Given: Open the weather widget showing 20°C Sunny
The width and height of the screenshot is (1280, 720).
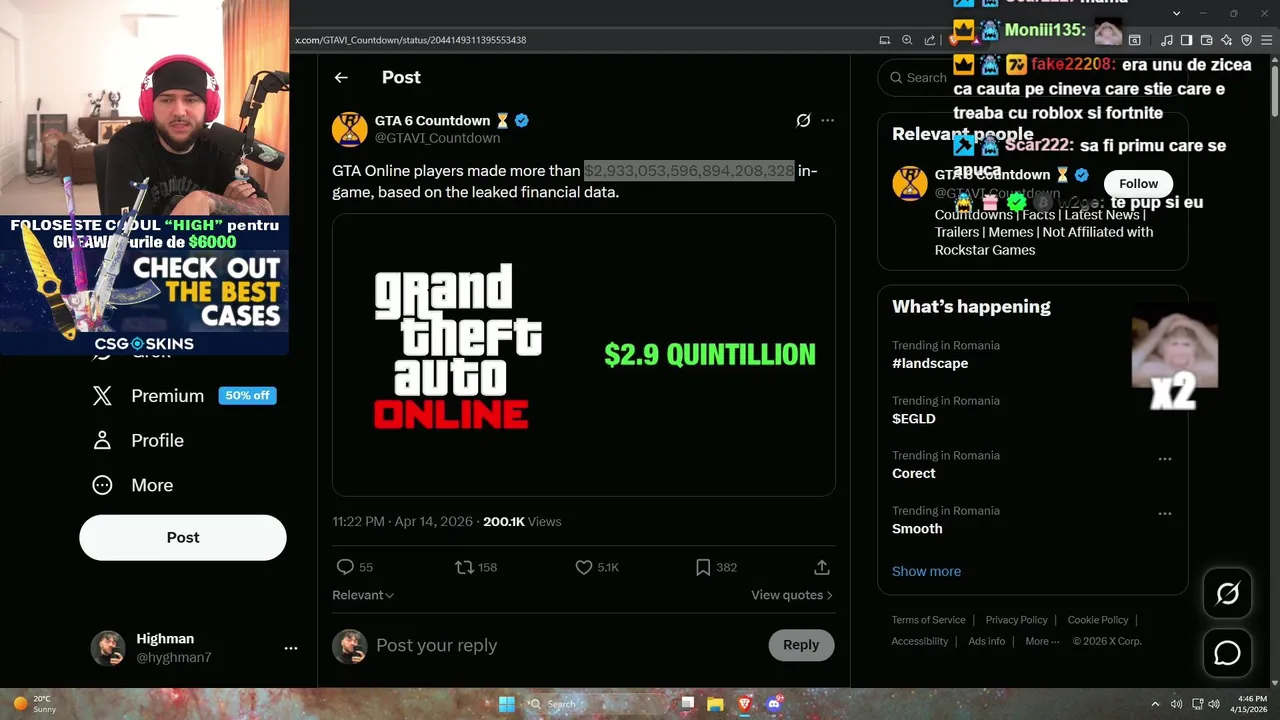Looking at the screenshot, I should coord(34,704).
